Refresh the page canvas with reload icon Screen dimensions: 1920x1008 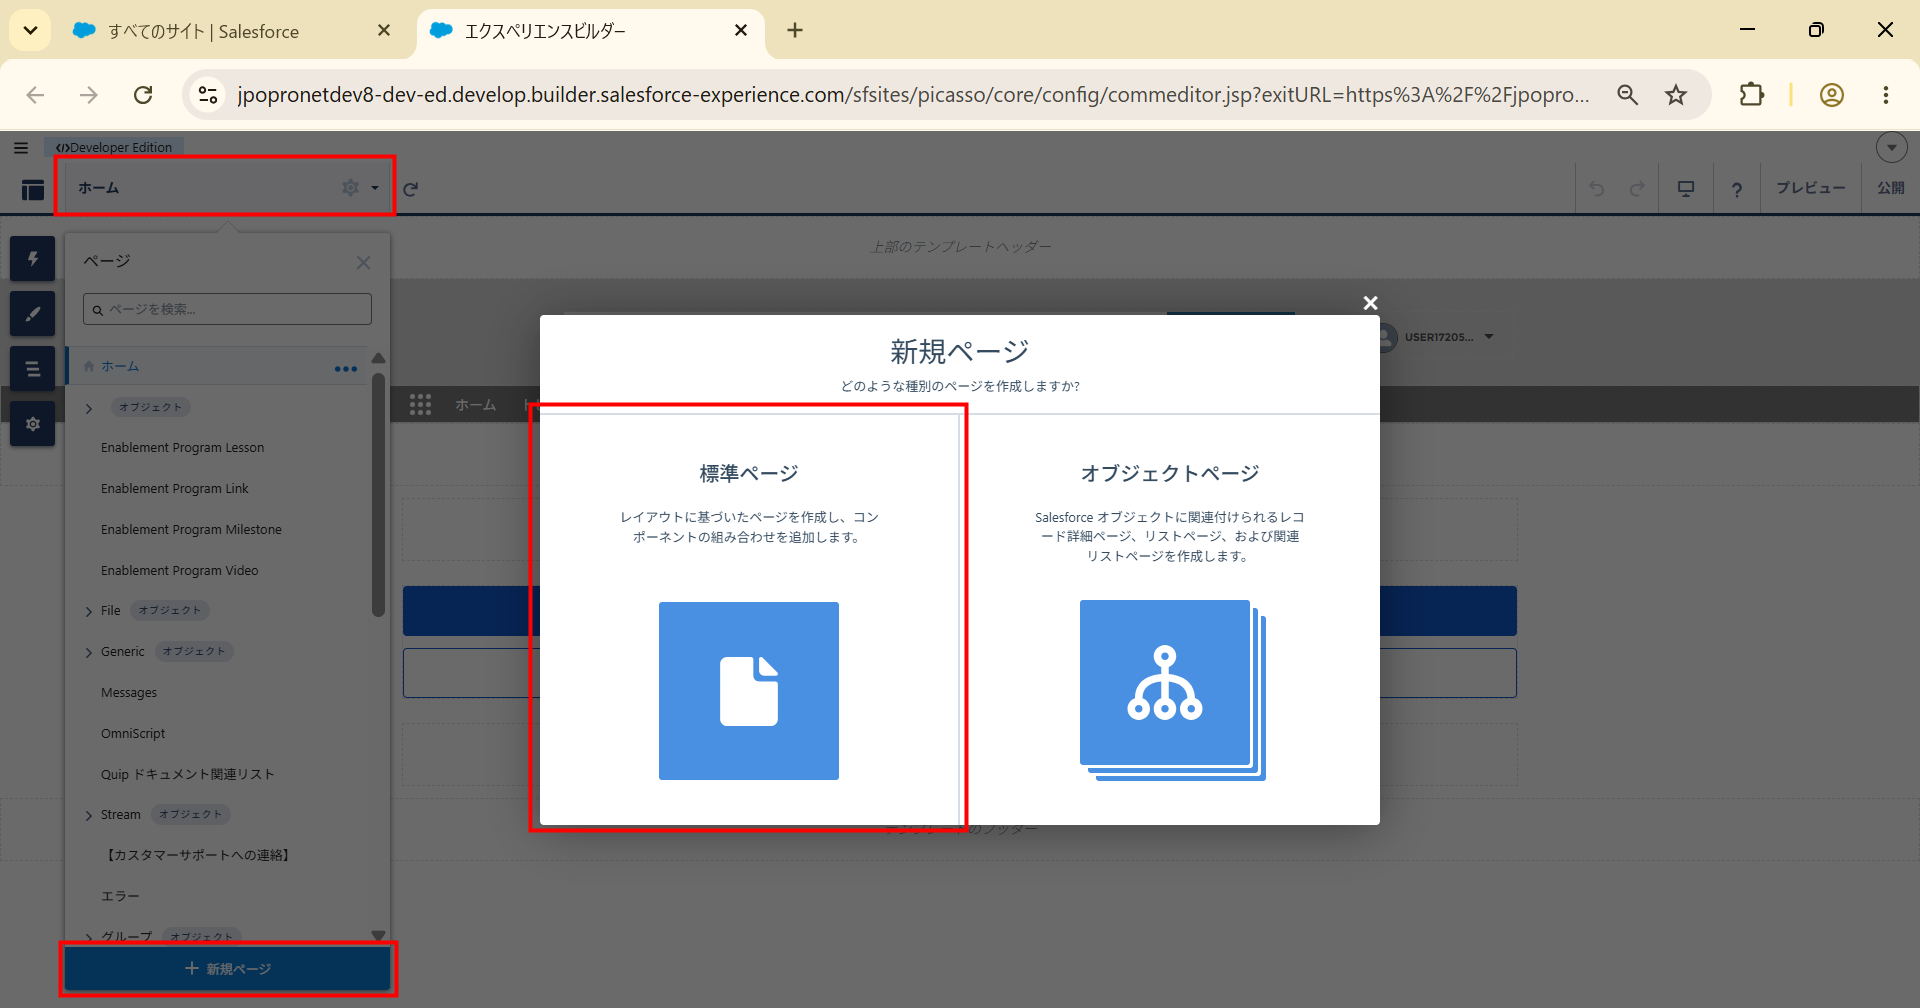[410, 188]
